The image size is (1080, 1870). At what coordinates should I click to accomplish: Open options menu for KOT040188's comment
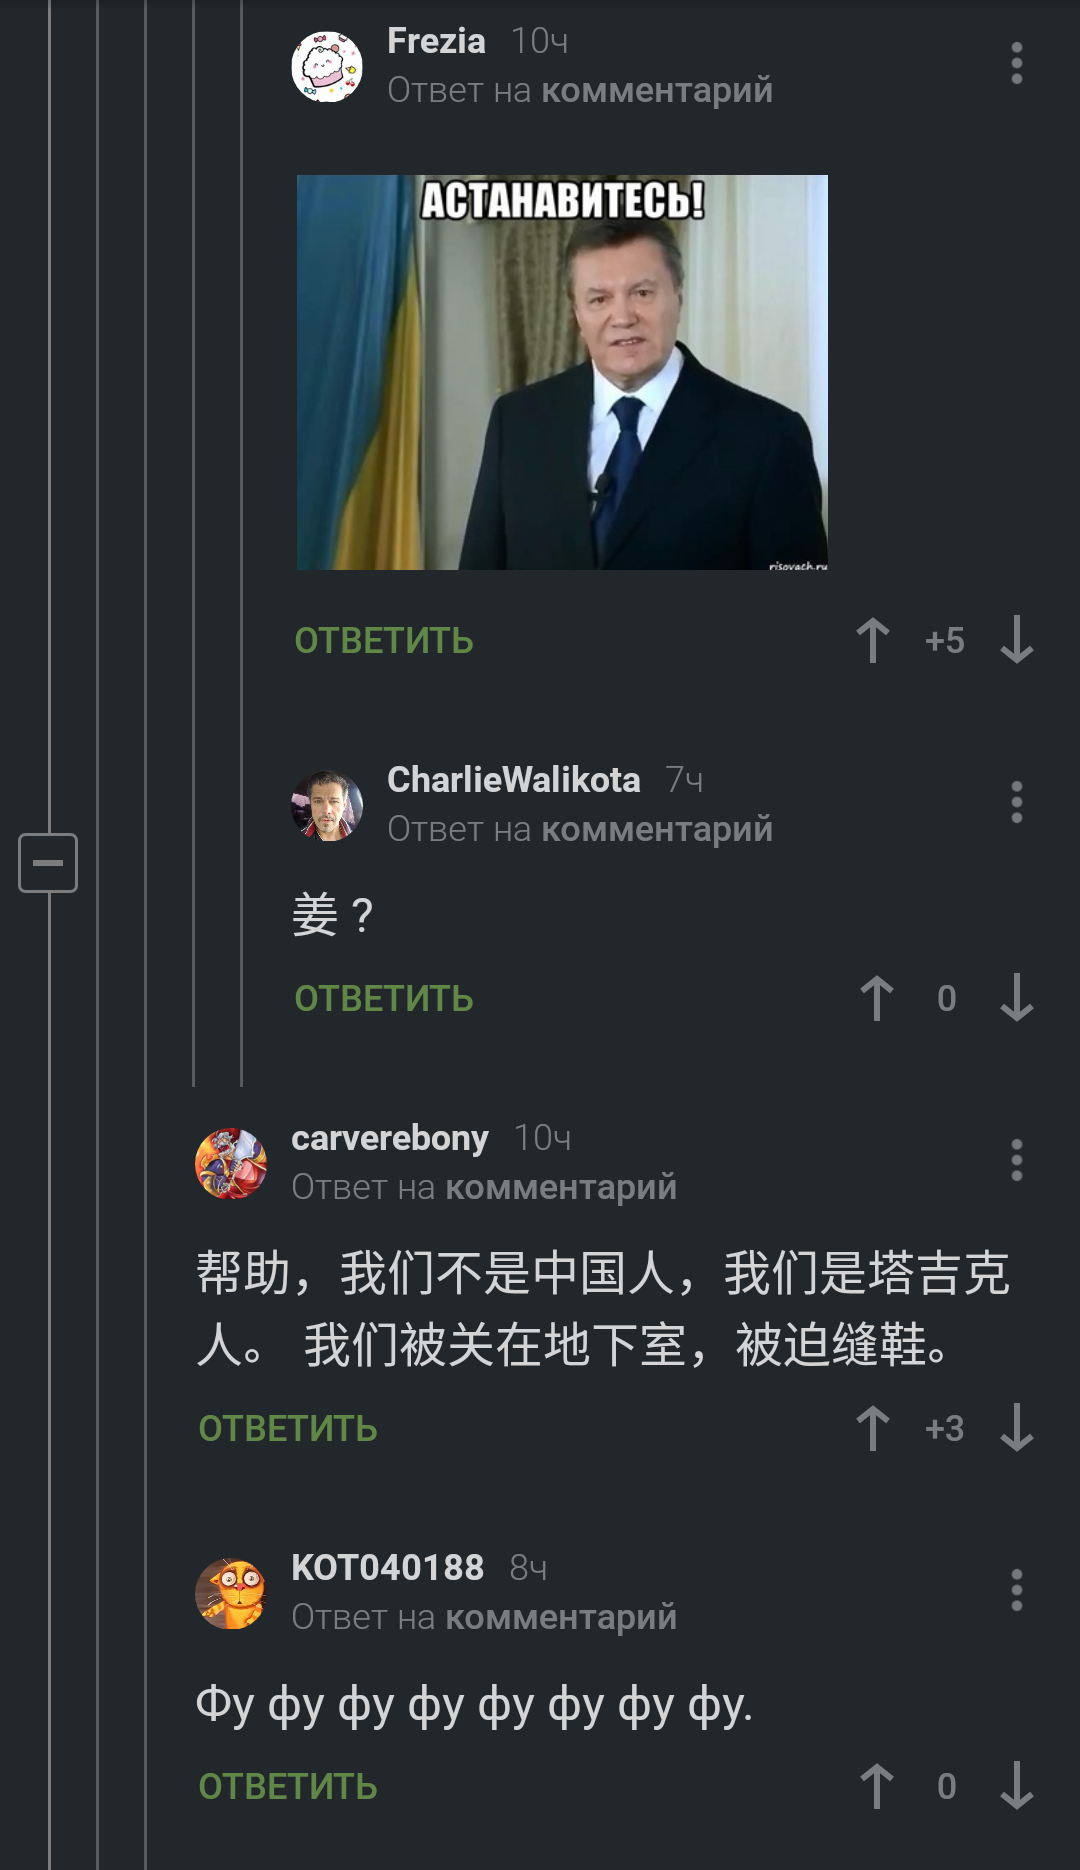1017,1590
